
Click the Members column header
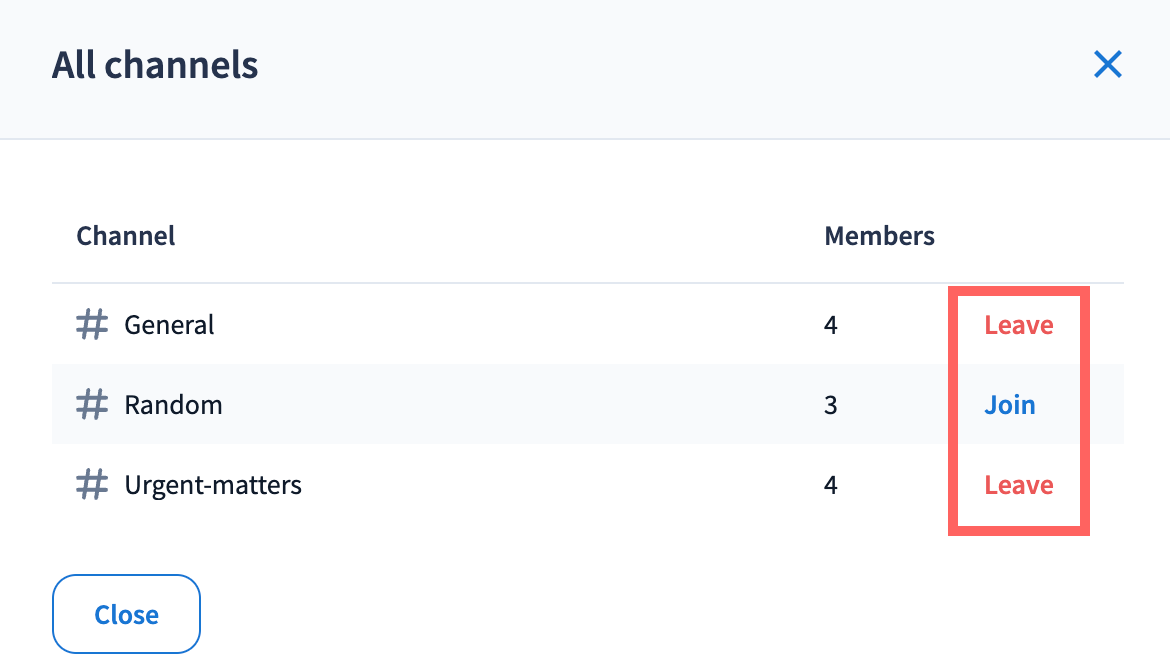click(879, 236)
